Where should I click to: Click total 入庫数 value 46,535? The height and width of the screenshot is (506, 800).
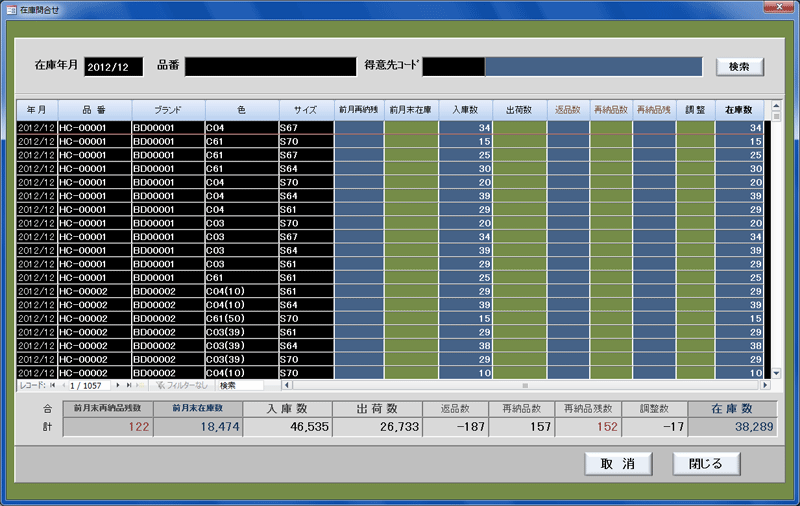point(288,427)
